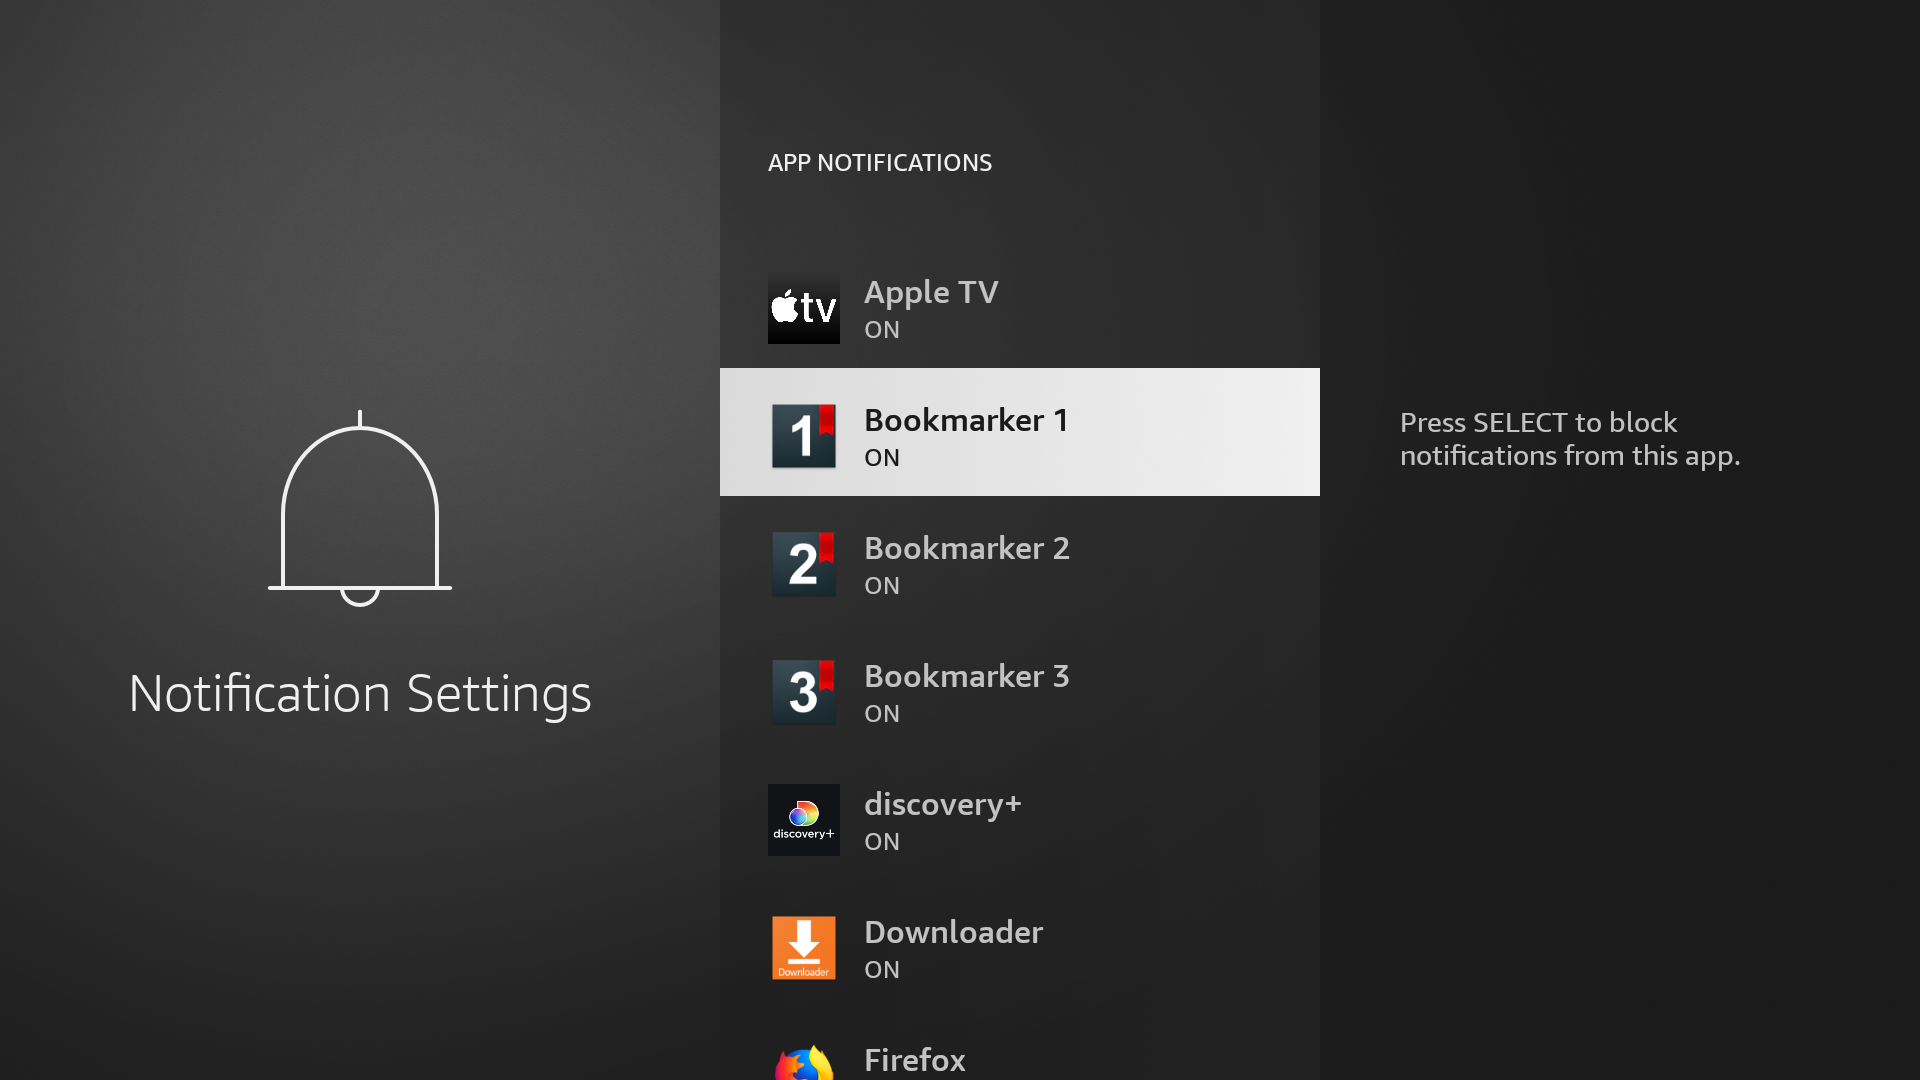Viewport: 1920px width, 1080px height.
Task: Click the APP NOTIFICATIONS heading
Action: [x=880, y=163]
